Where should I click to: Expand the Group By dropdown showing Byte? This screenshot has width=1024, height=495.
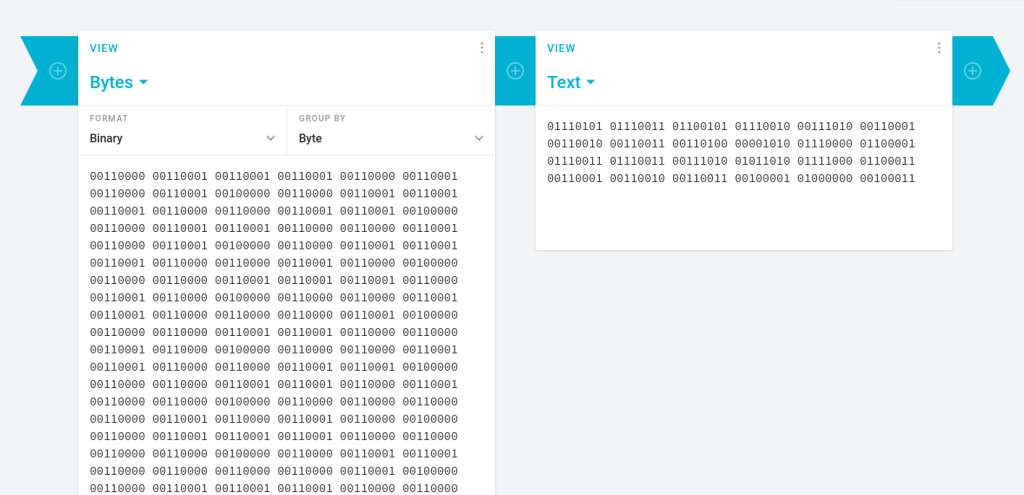tap(390, 138)
